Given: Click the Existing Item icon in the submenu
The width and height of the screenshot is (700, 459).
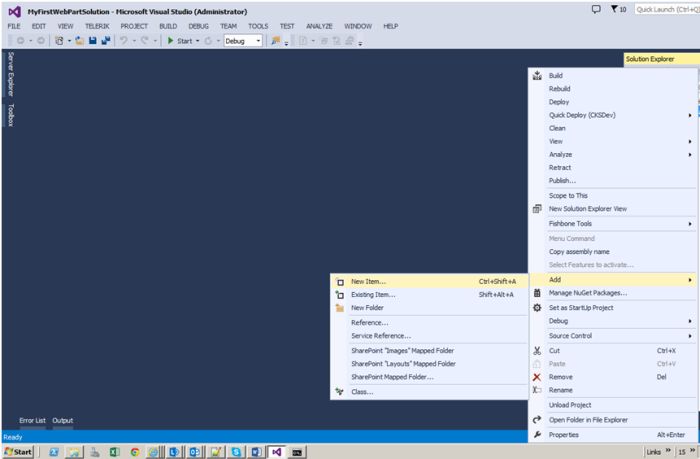Looking at the screenshot, I should [x=340, y=295].
